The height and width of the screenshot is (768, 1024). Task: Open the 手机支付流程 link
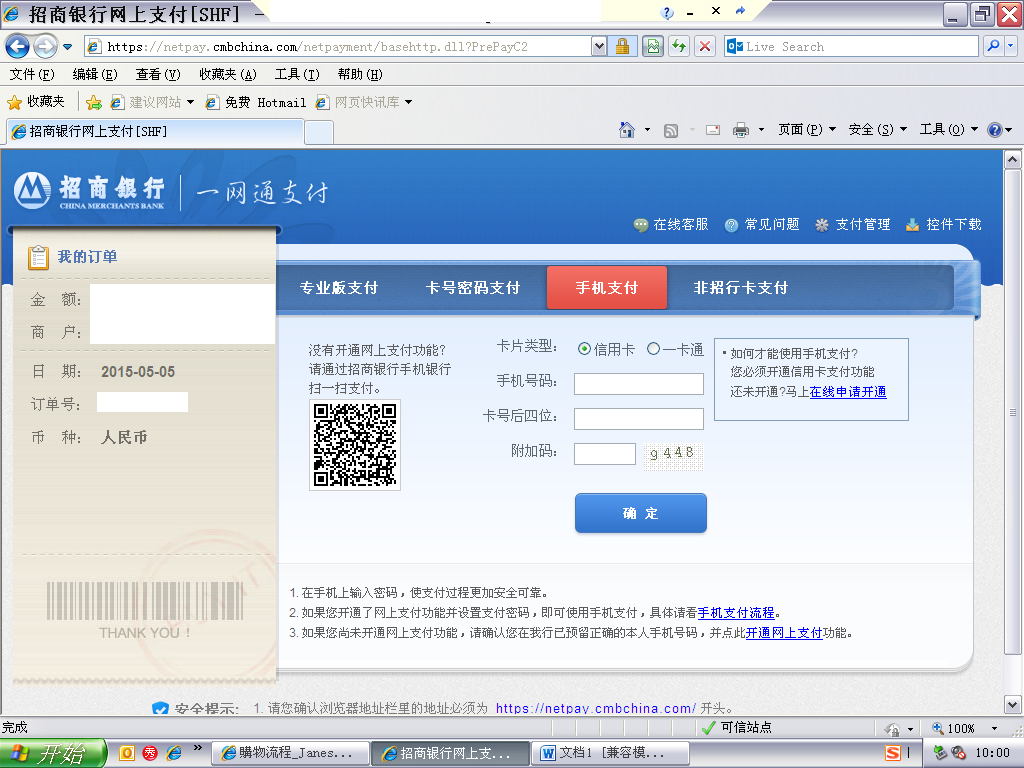[736, 613]
